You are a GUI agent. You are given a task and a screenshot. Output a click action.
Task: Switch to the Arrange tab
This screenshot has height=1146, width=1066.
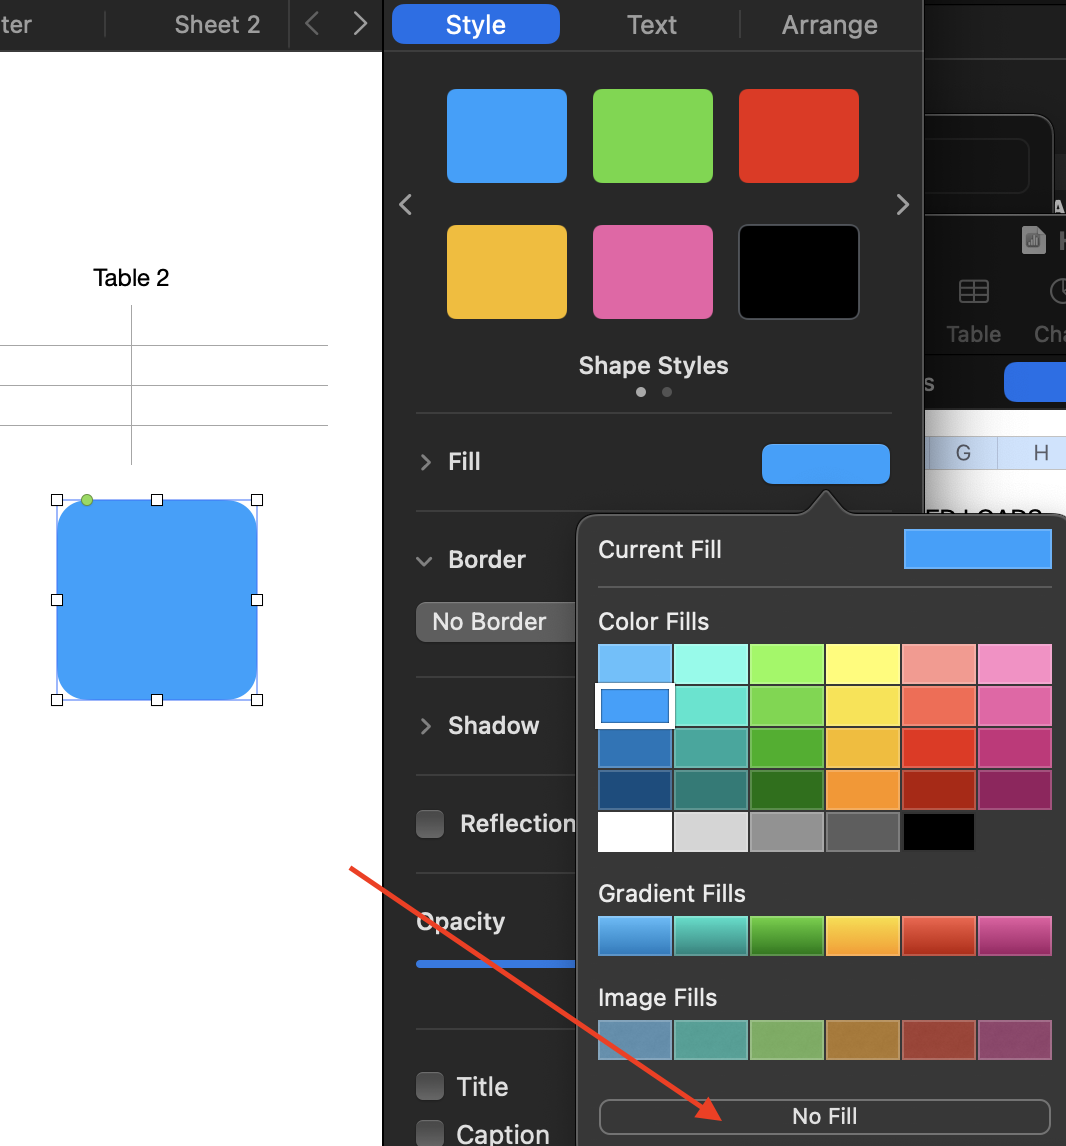pyautogui.click(x=829, y=25)
